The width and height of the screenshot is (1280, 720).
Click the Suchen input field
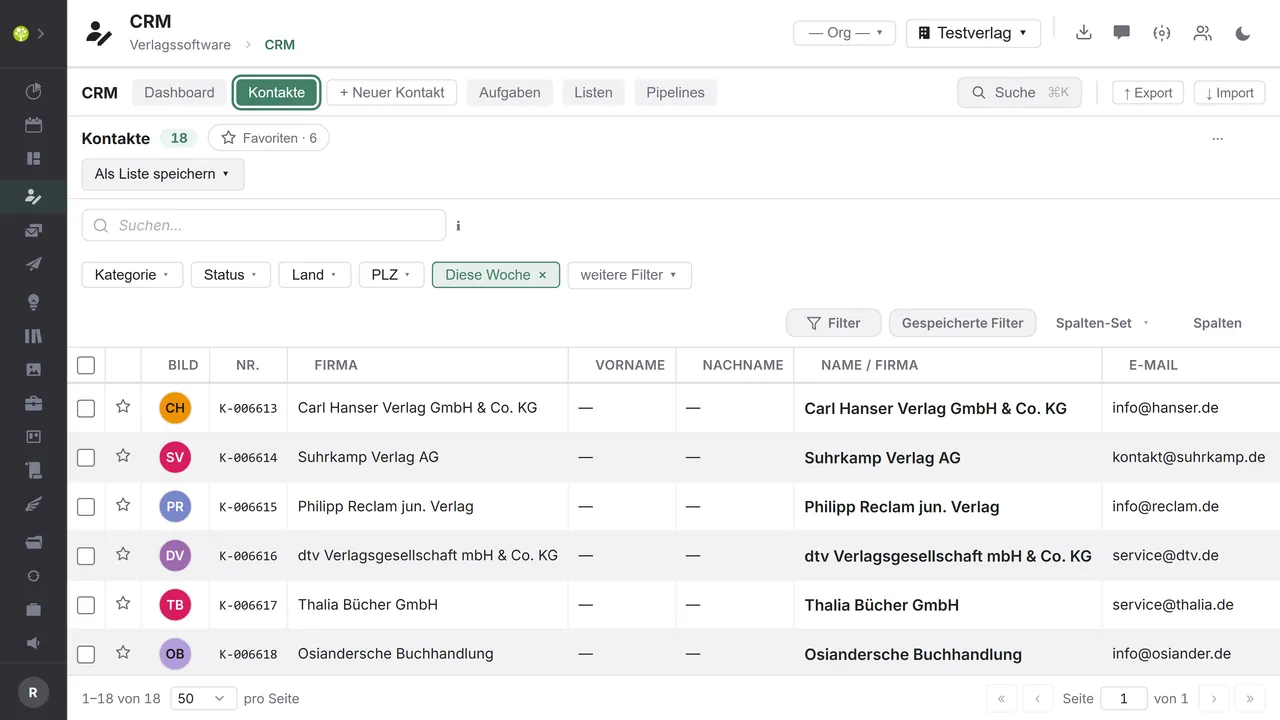tap(264, 226)
